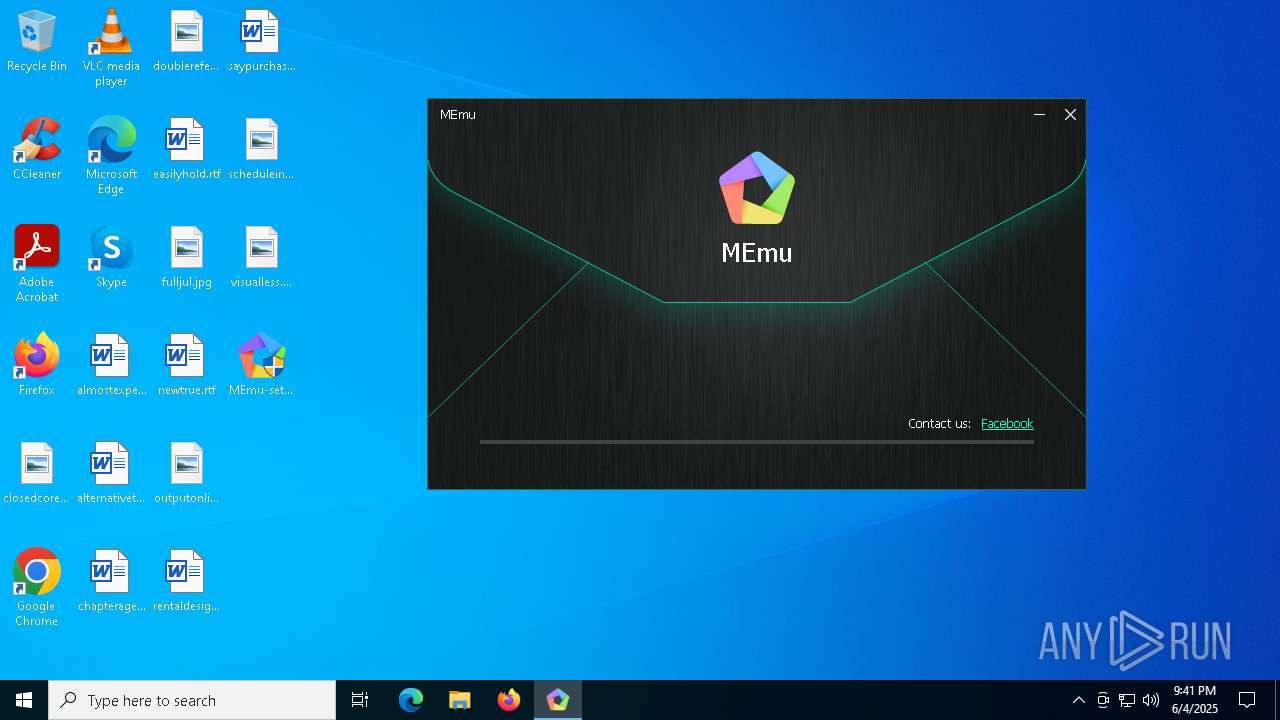Open the Firefox desktop shortcut
Image resolution: width=1280 pixels, height=720 pixels.
tap(37, 366)
